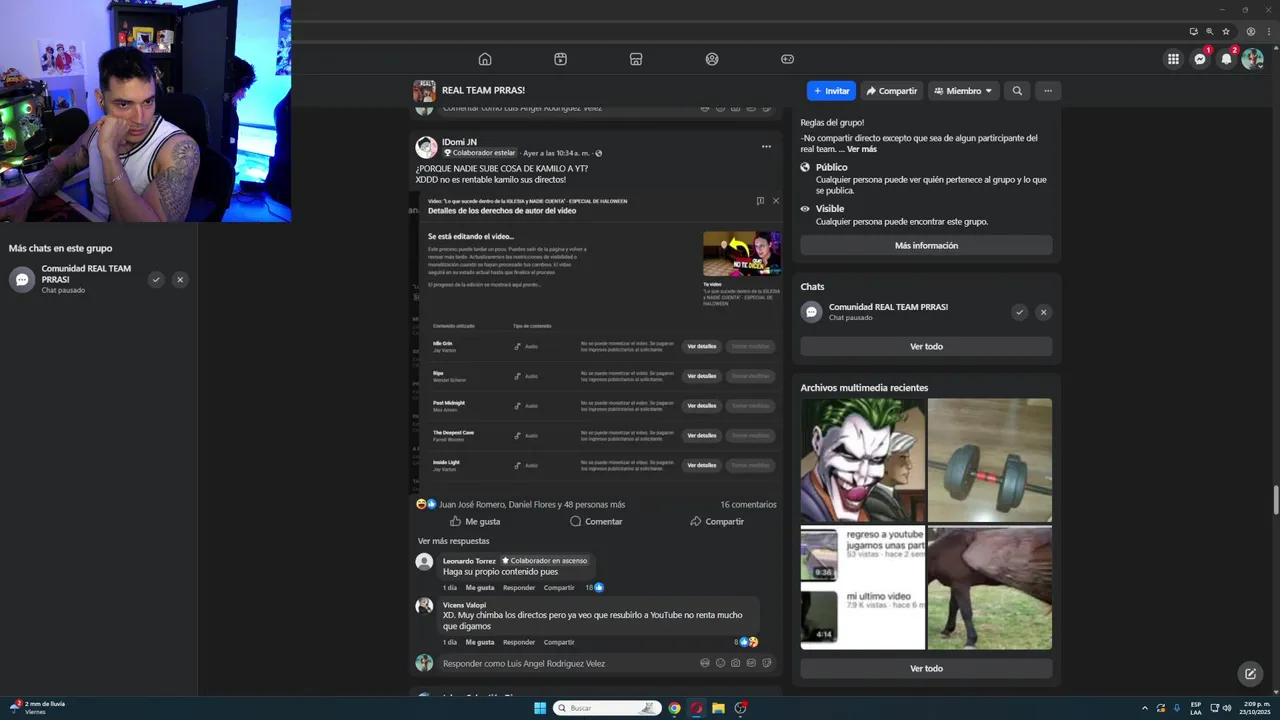Click Ver todo under Chats
This screenshot has width=1280, height=720.
pyautogui.click(x=926, y=347)
